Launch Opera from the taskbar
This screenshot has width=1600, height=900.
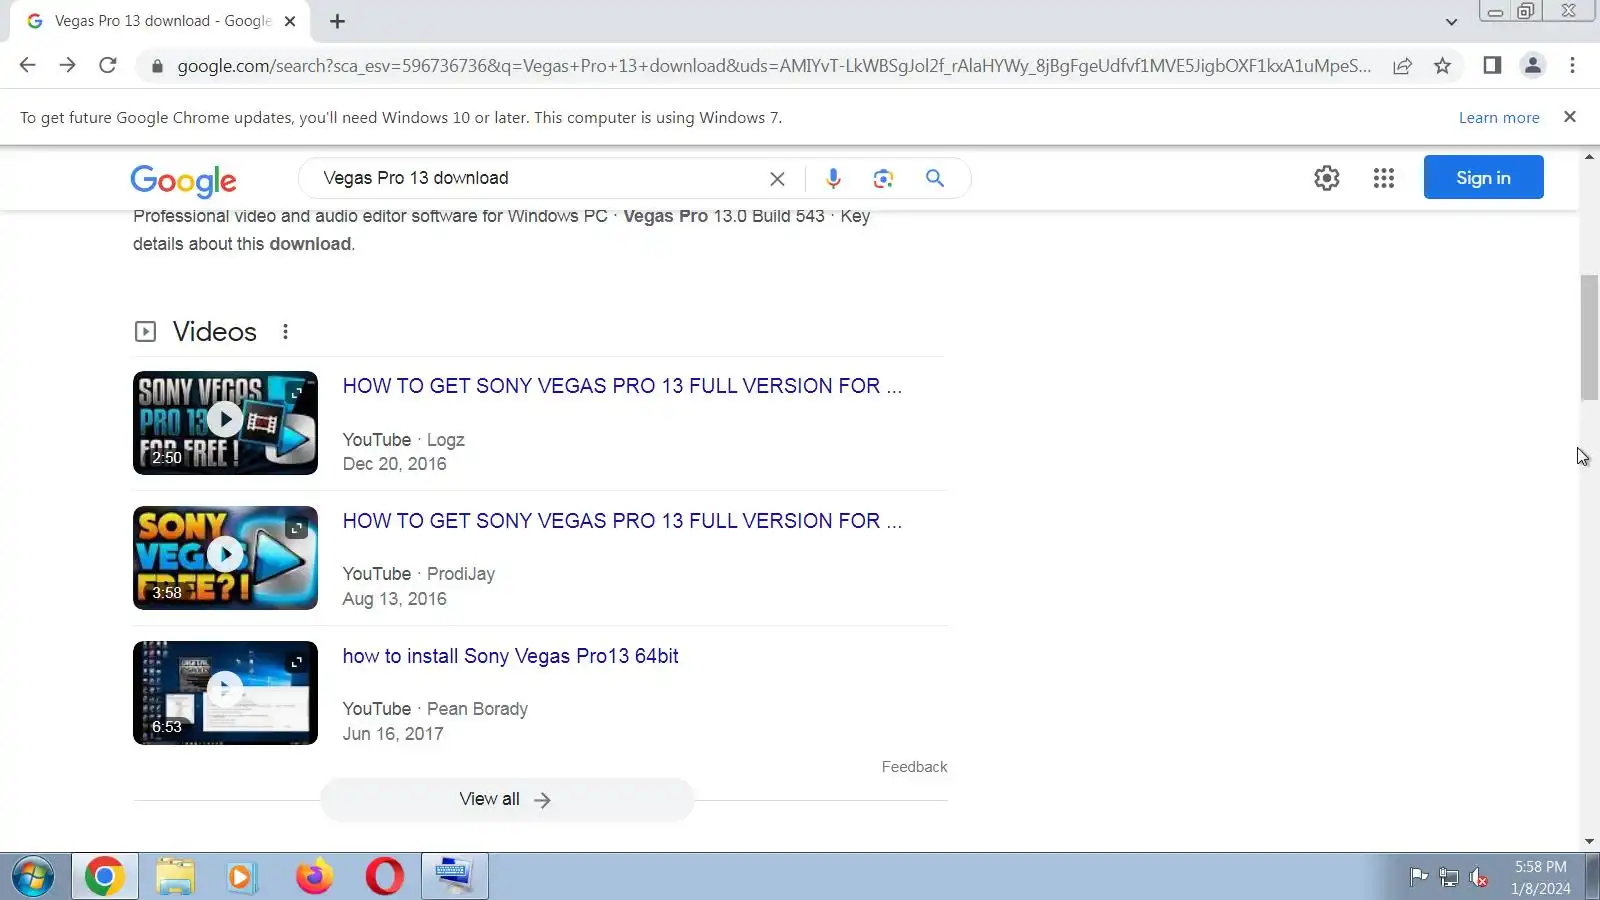click(x=384, y=877)
